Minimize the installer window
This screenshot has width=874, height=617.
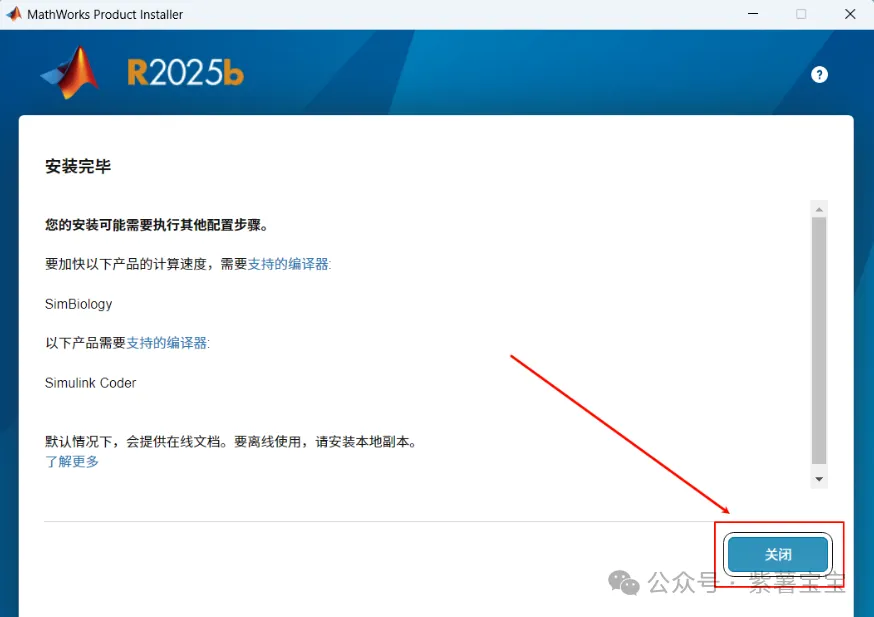[751, 14]
